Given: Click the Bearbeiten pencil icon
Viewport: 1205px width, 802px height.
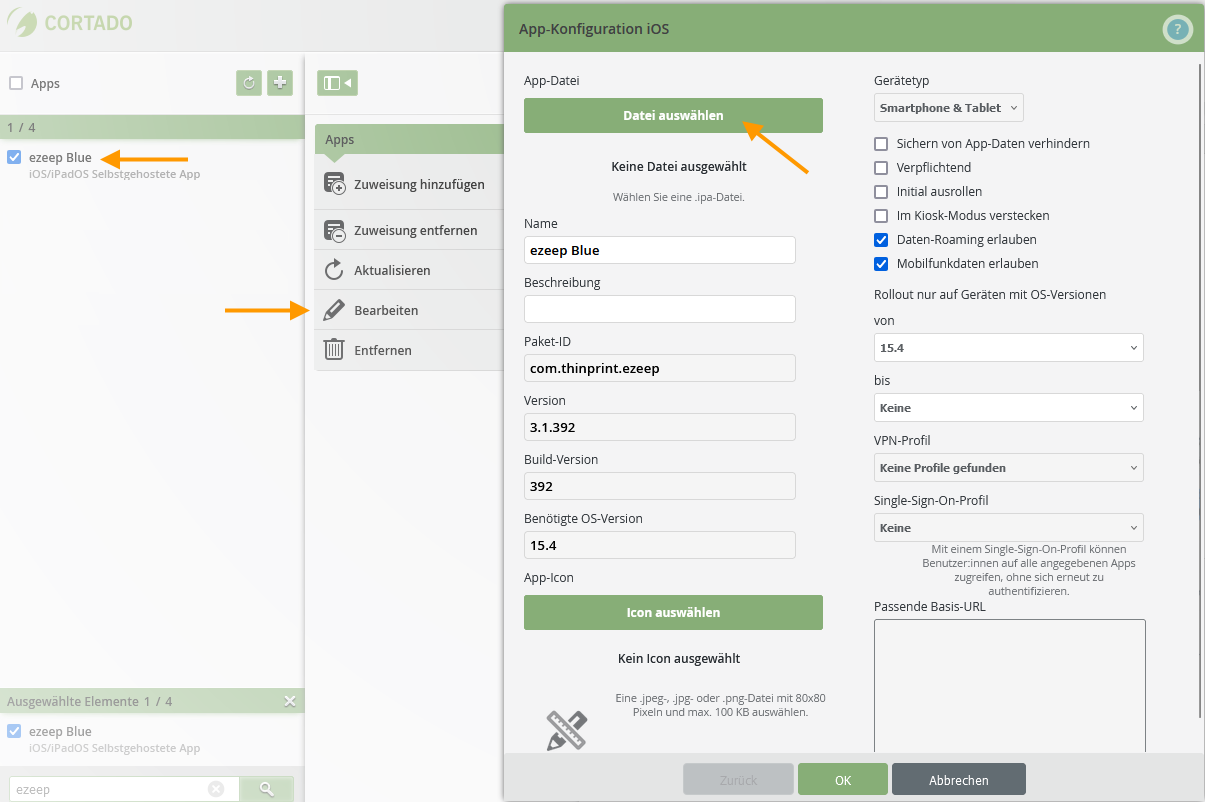Looking at the screenshot, I should [x=335, y=310].
